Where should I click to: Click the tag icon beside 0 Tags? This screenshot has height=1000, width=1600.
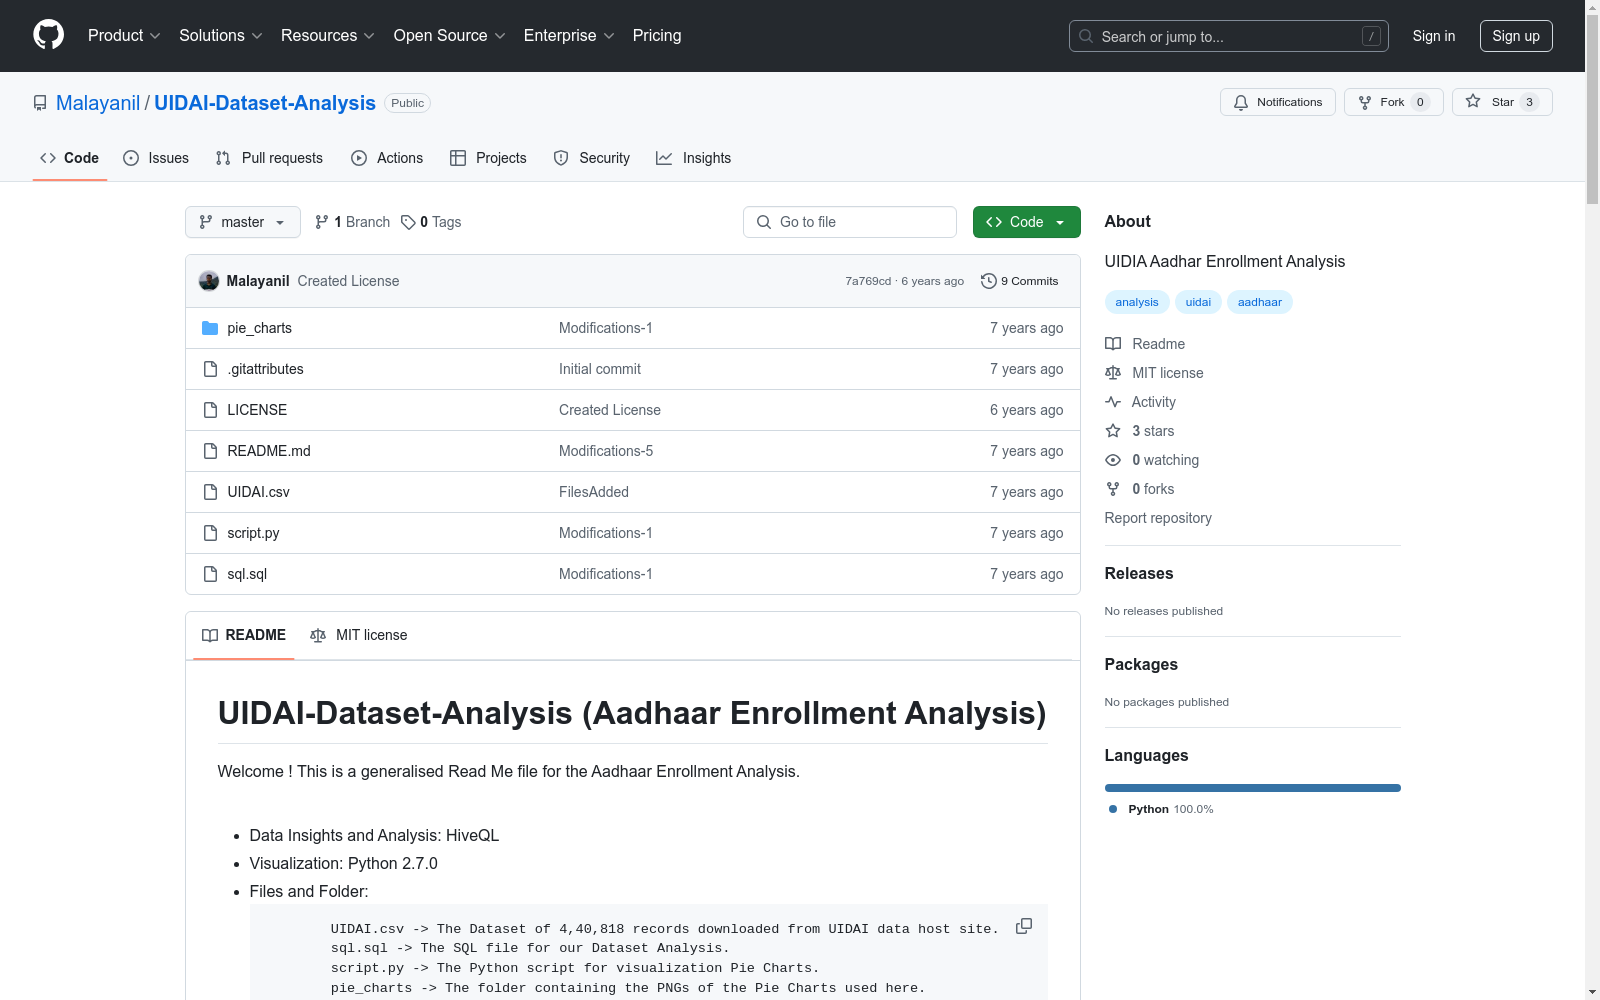click(x=408, y=222)
